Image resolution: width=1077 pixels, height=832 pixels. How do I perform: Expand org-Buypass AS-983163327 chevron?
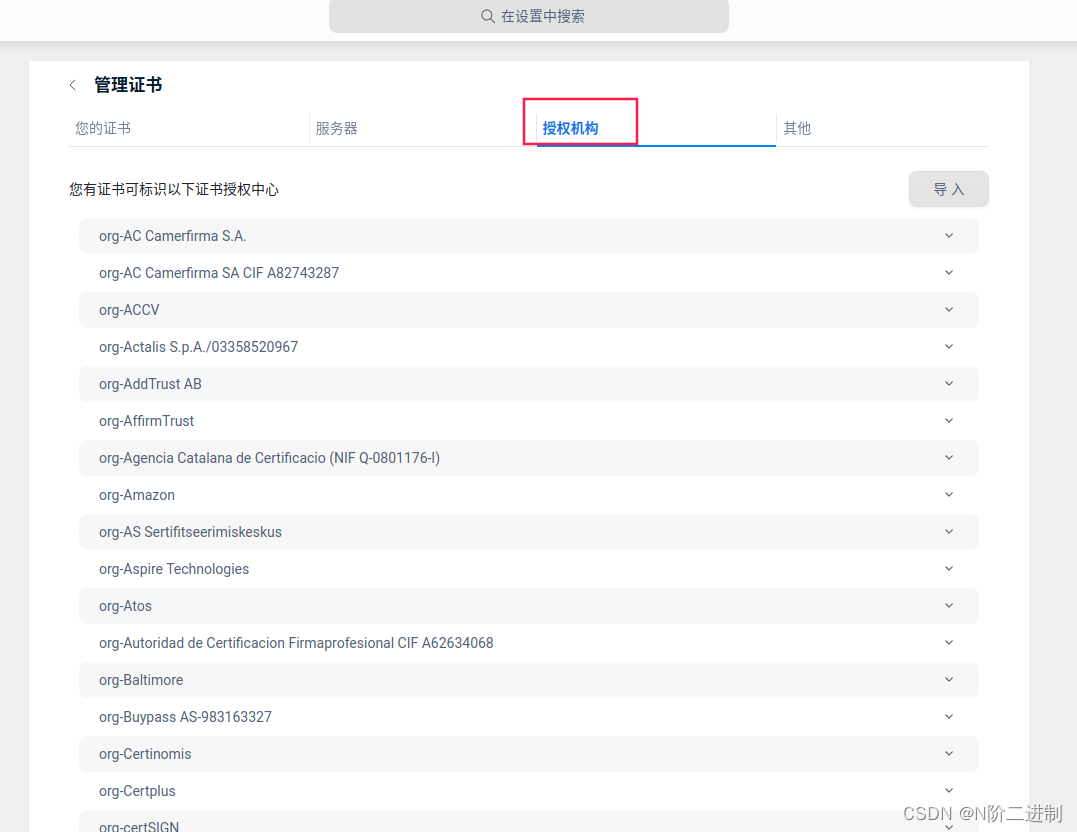point(949,717)
